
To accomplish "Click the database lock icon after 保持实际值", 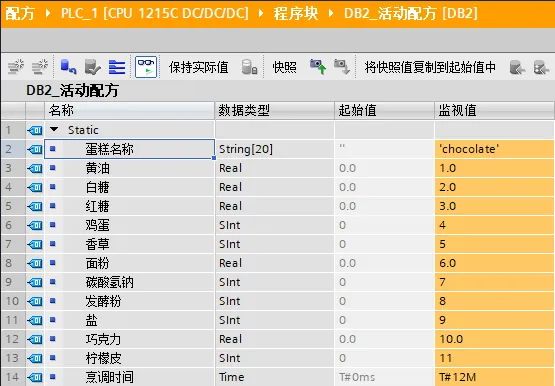I will [249, 67].
